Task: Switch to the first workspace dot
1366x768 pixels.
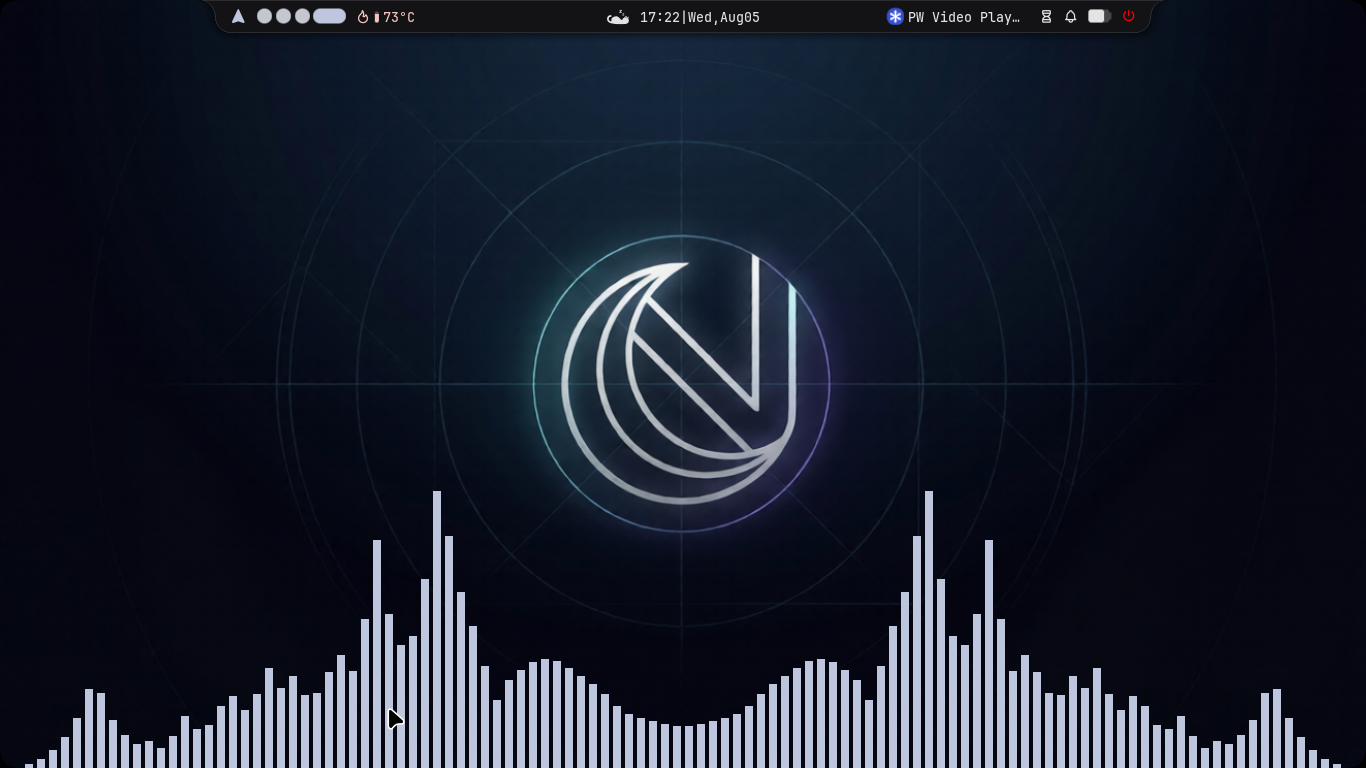Action: [x=265, y=16]
